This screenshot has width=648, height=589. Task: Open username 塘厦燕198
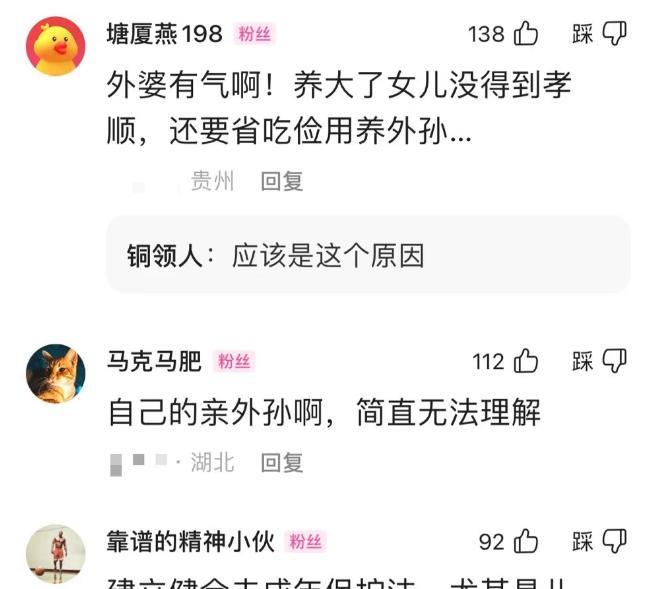pyautogui.click(x=164, y=33)
